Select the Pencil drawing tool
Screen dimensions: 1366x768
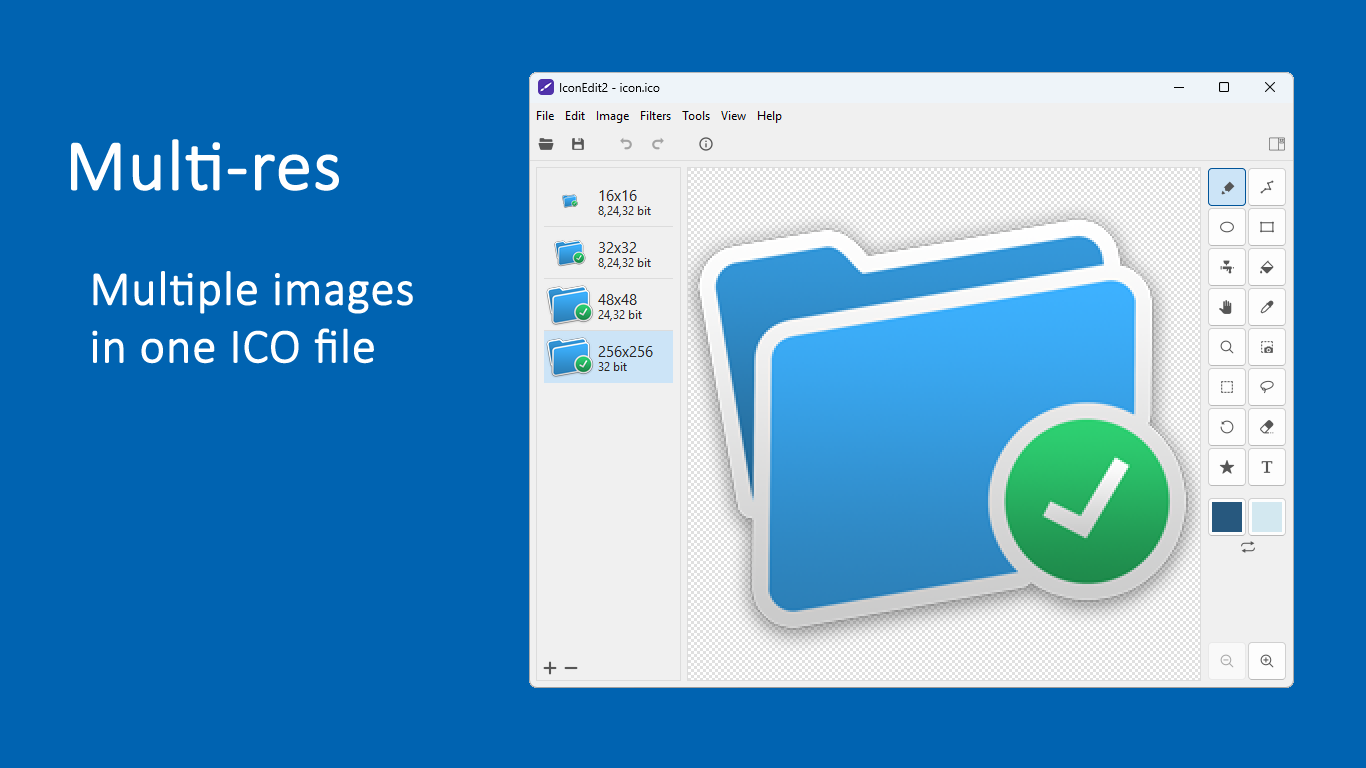tap(1227, 187)
